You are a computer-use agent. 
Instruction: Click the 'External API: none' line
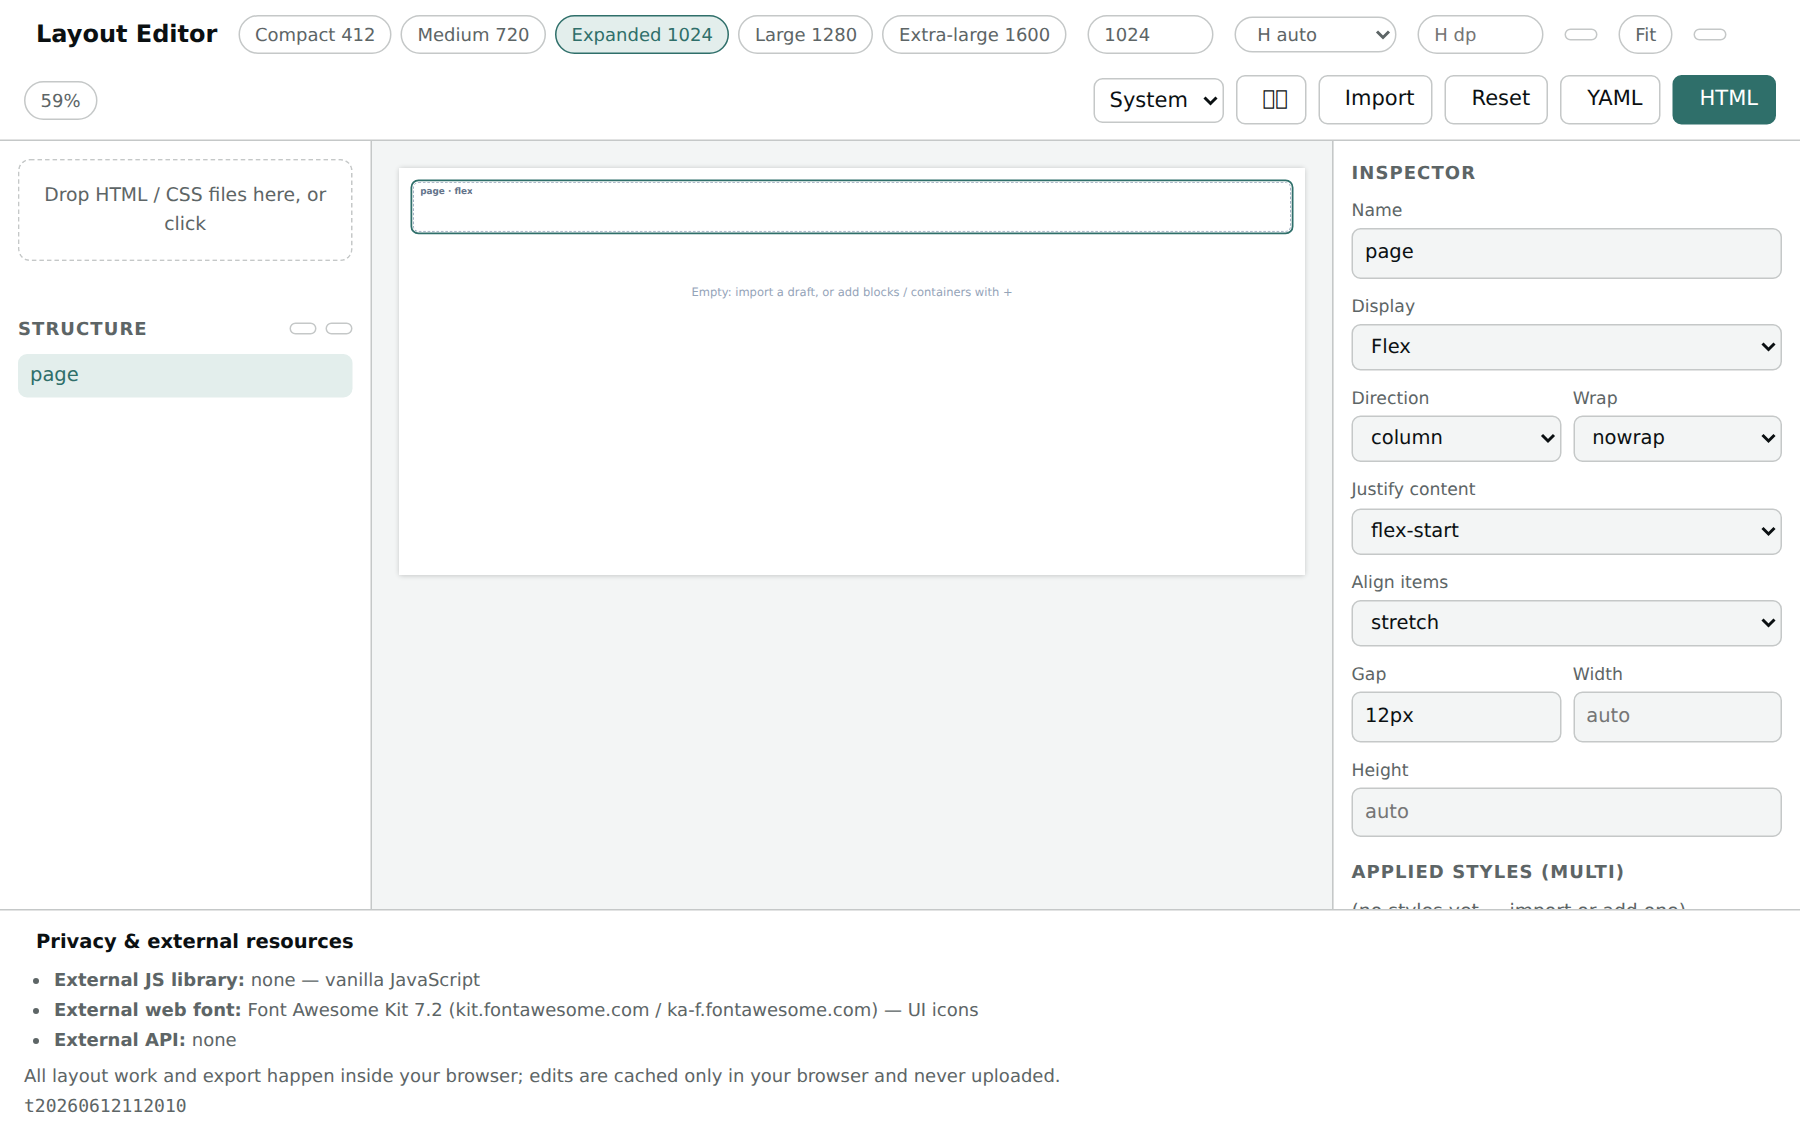(x=145, y=1040)
